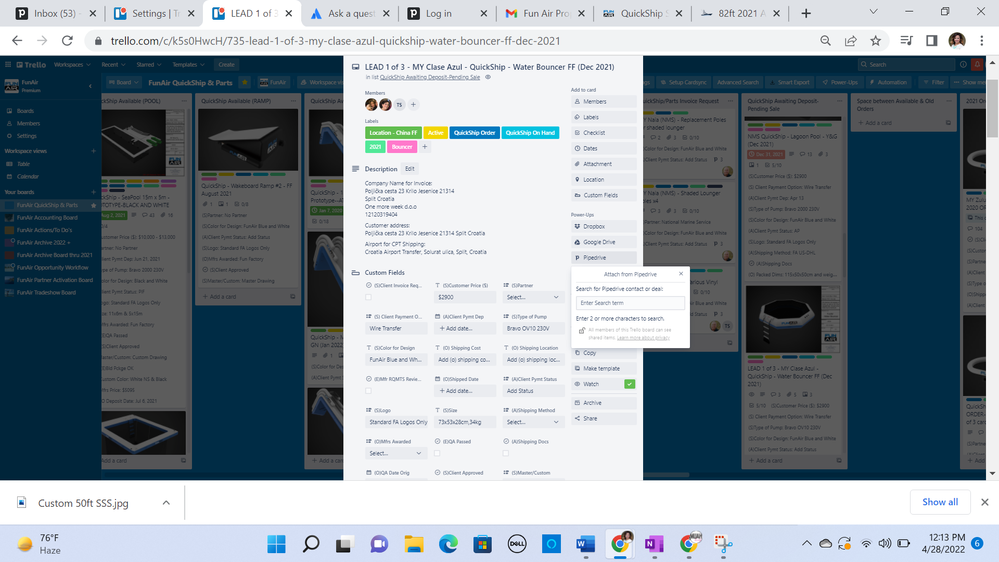Add date for Client Pymt Dep
This screenshot has width=999, height=562.
click(x=464, y=328)
